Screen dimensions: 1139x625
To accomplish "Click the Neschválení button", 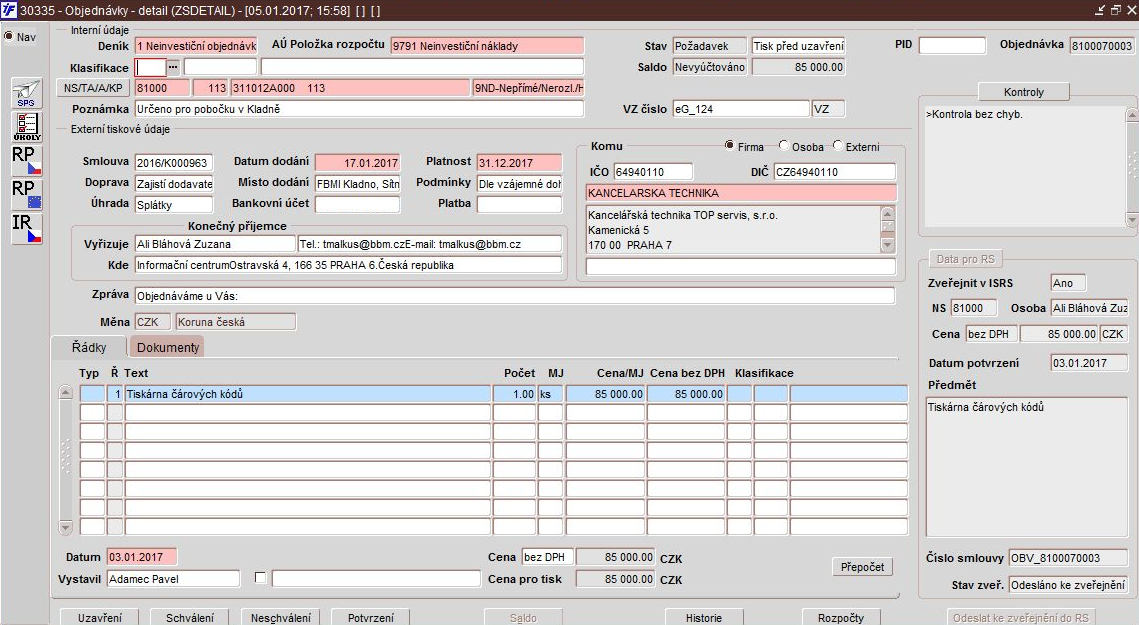I will (x=280, y=618).
